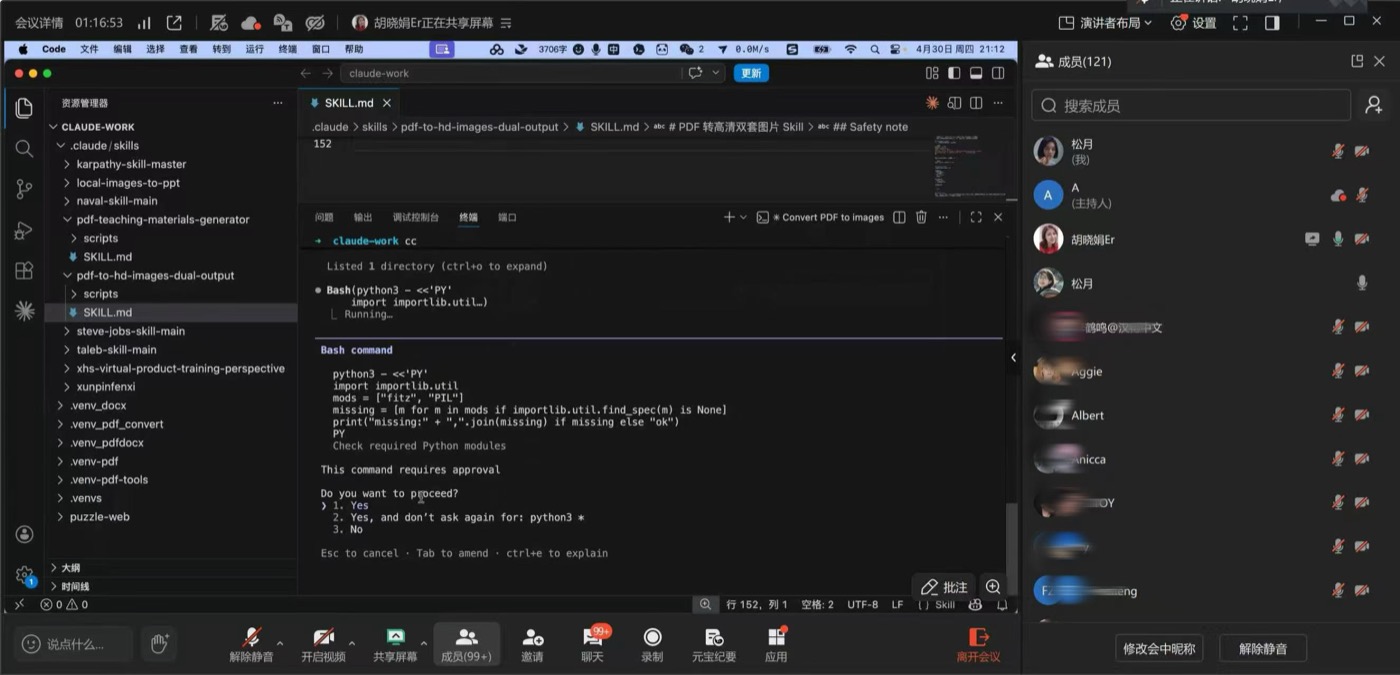Start 录制 recording
Screen dimensions: 1400x675
click(x=652, y=645)
